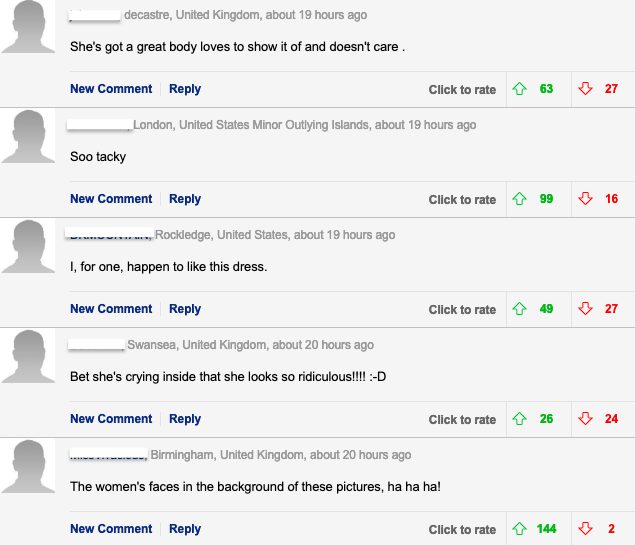The width and height of the screenshot is (635, 545).
Task: Click New Comment under 'crying inside' comment
Action: click(x=111, y=419)
